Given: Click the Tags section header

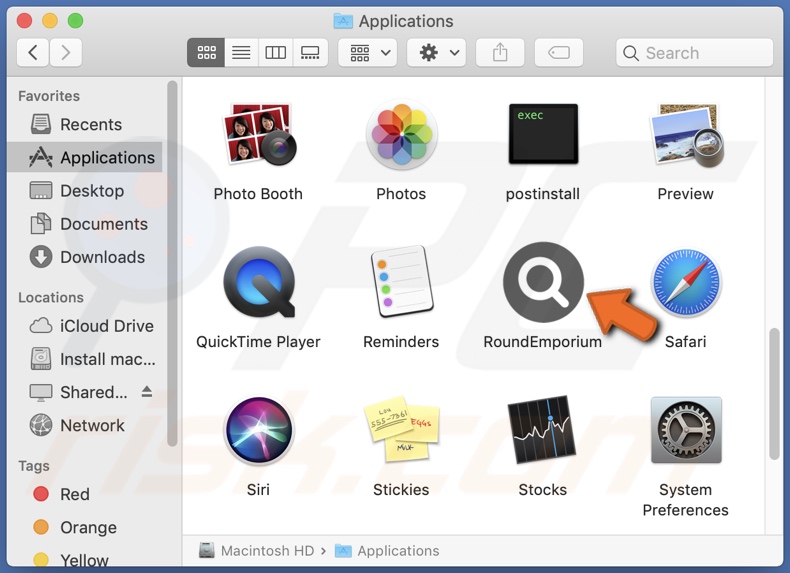Looking at the screenshot, I should (34, 466).
